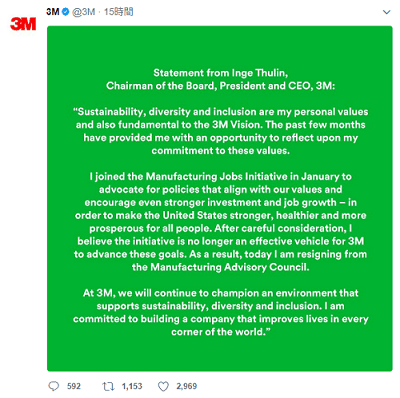Retweet using the retweet arrows icon
Image resolution: width=400 pixels, height=398 pixels.
[x=108, y=386]
